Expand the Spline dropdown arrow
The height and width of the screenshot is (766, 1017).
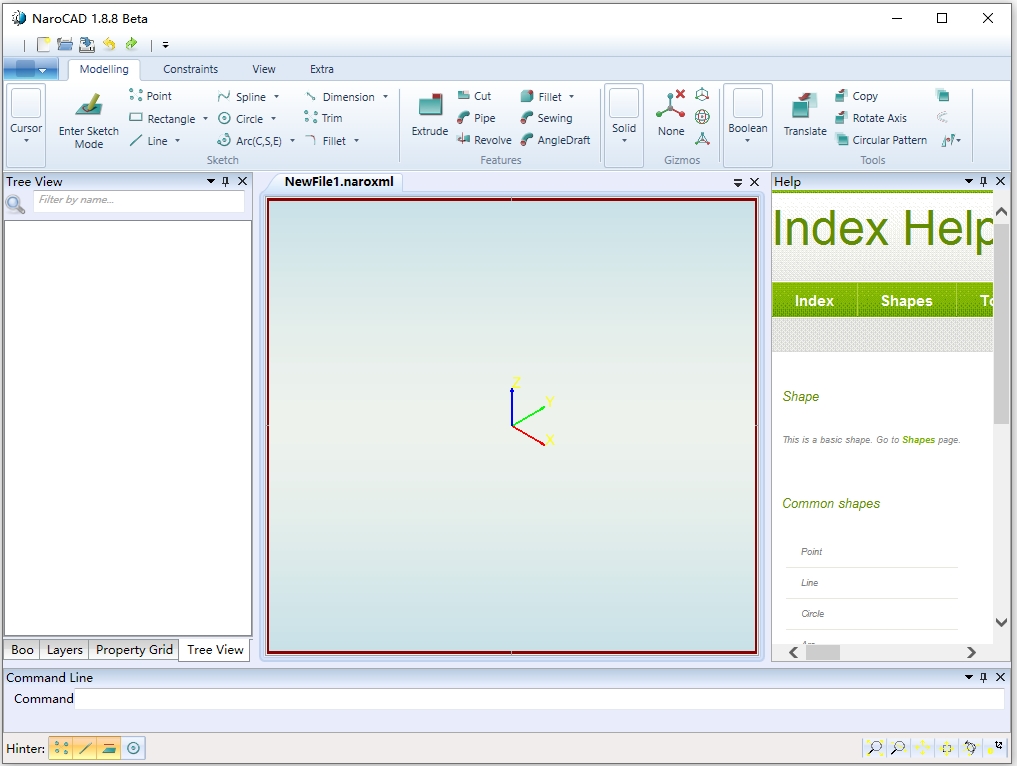(x=276, y=97)
